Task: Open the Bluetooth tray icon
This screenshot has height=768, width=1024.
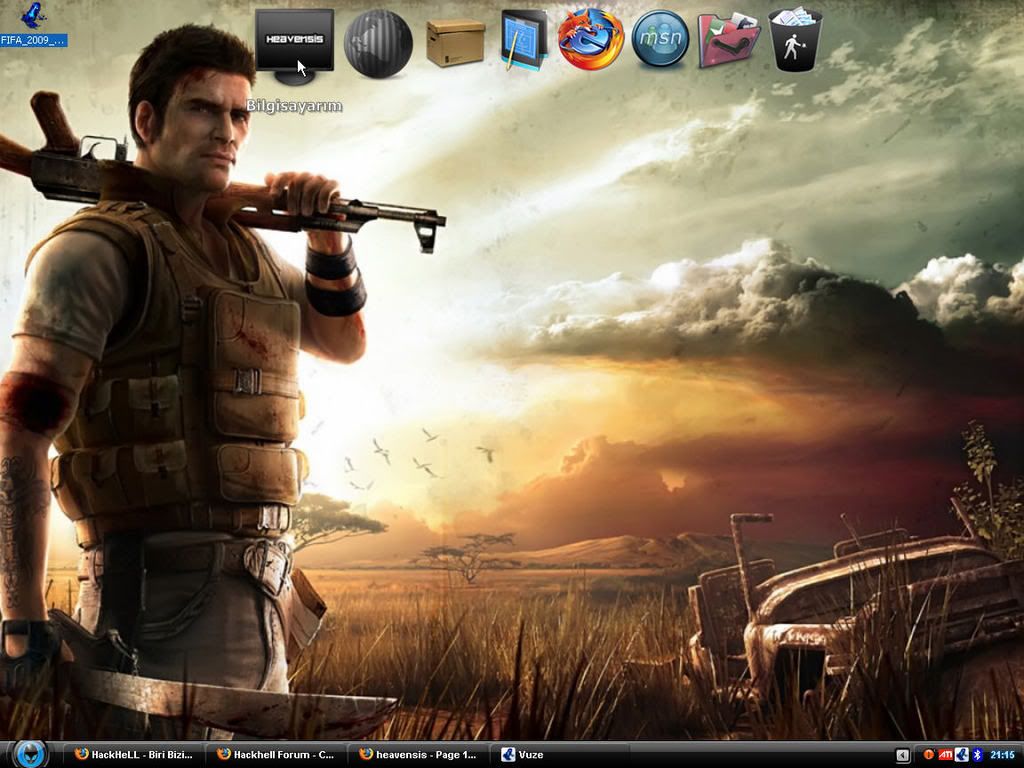Action: click(977, 755)
